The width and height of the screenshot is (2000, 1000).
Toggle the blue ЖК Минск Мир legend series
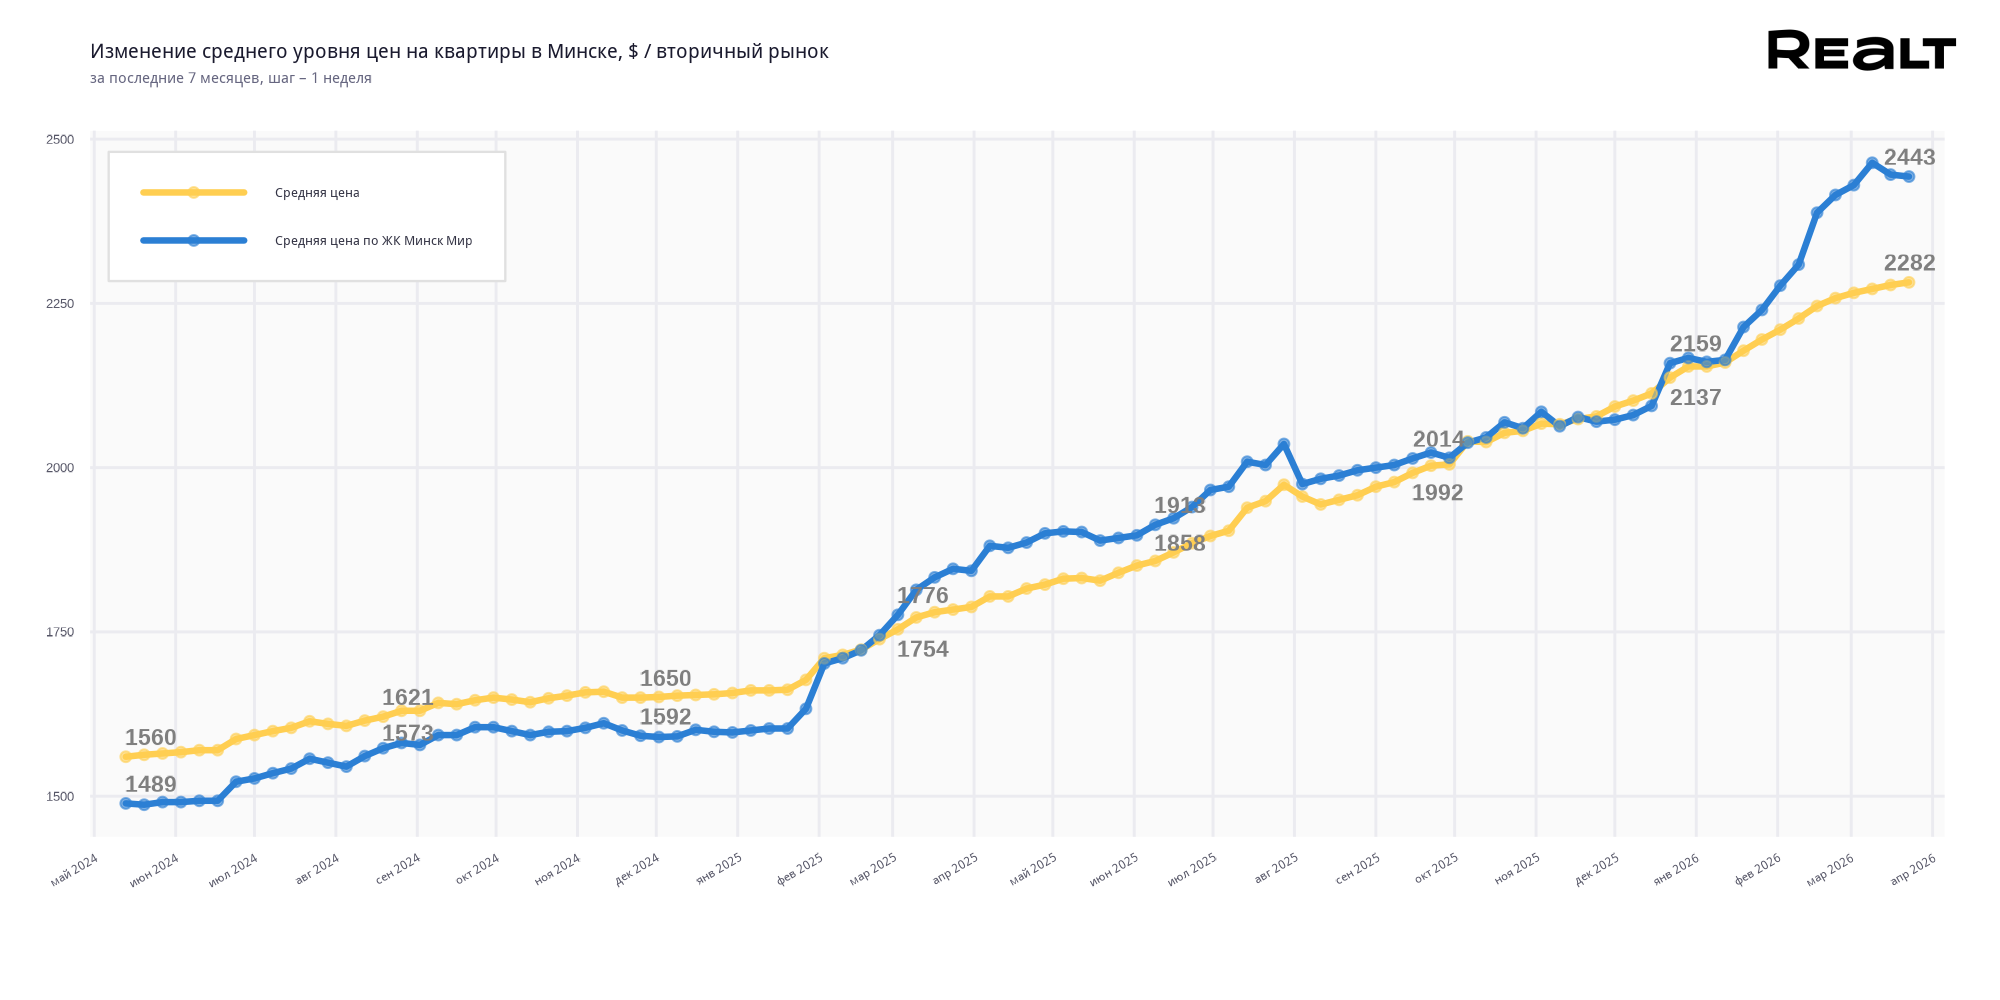pos(373,241)
